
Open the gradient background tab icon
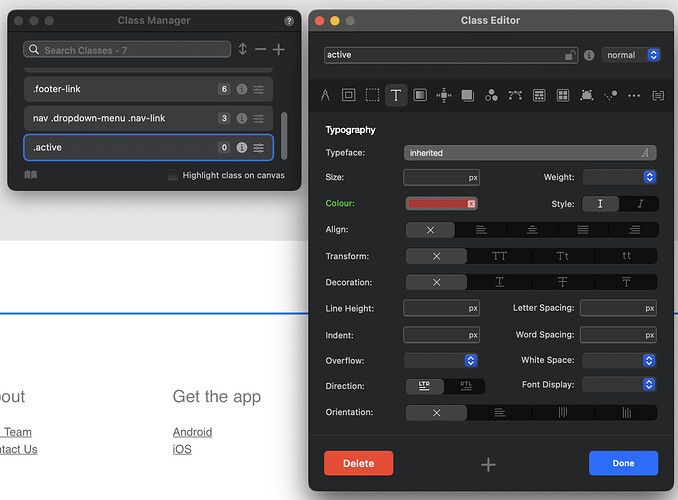(x=420, y=95)
